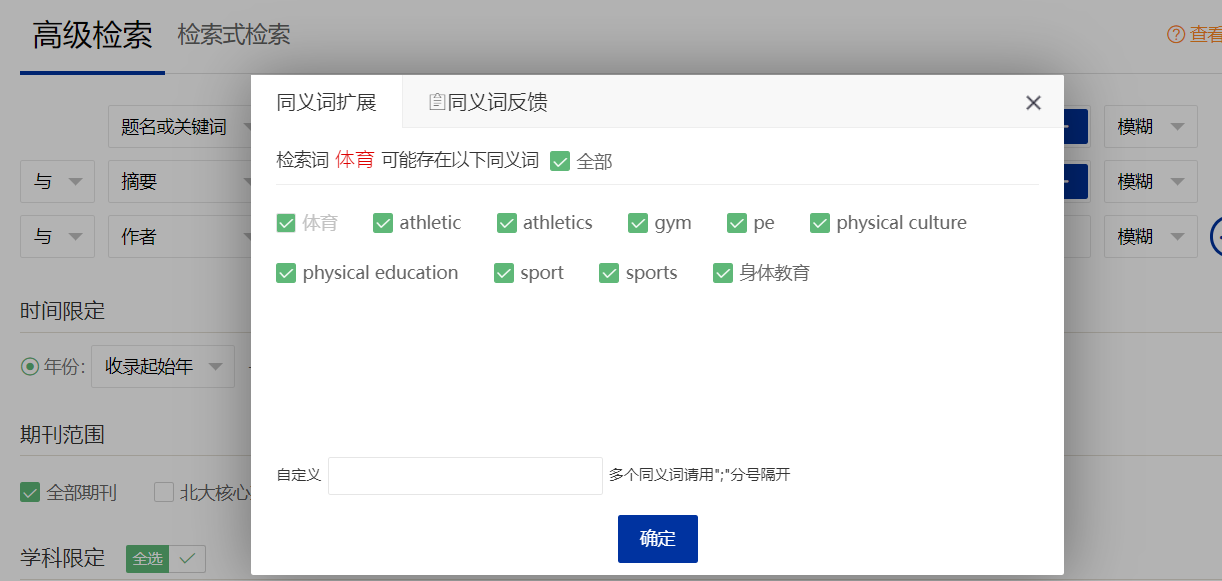
Task: Uncheck the athletics synonym
Action: tap(507, 223)
